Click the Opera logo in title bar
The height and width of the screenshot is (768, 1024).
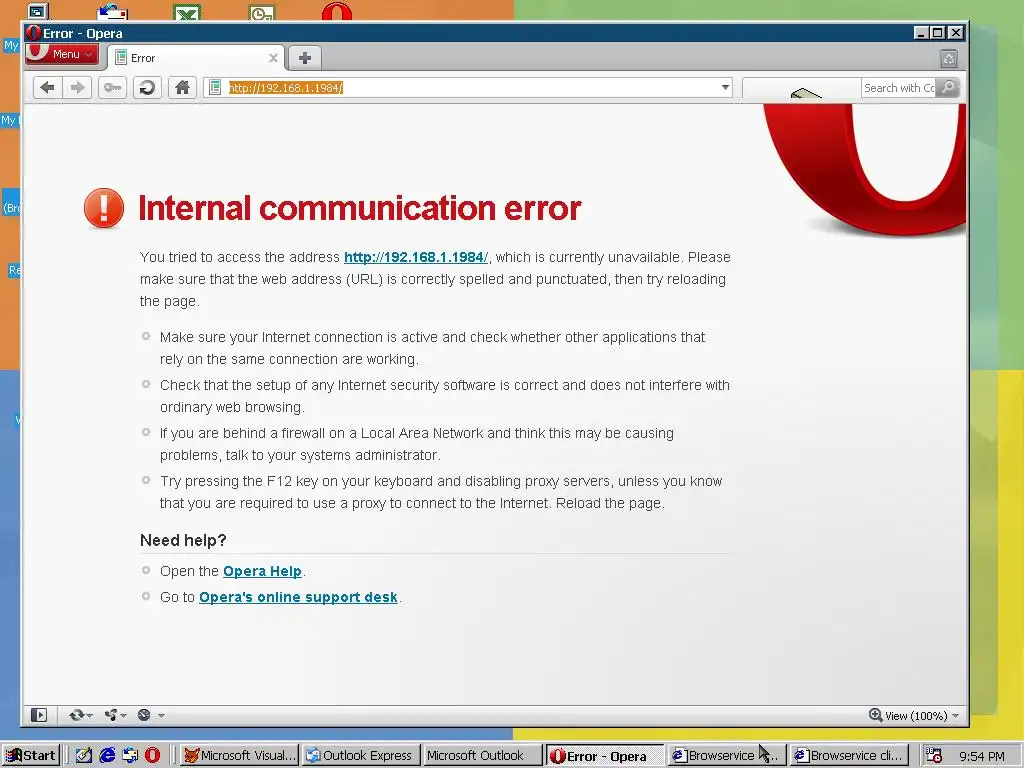click(33, 33)
